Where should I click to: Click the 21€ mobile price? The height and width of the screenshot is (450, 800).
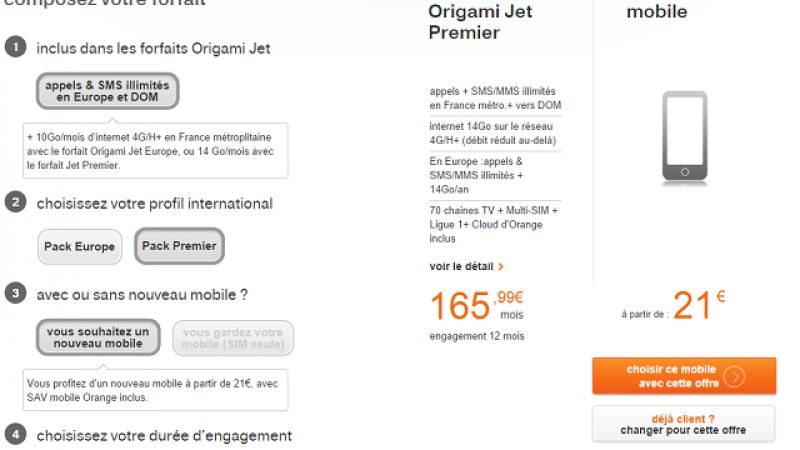click(x=698, y=306)
